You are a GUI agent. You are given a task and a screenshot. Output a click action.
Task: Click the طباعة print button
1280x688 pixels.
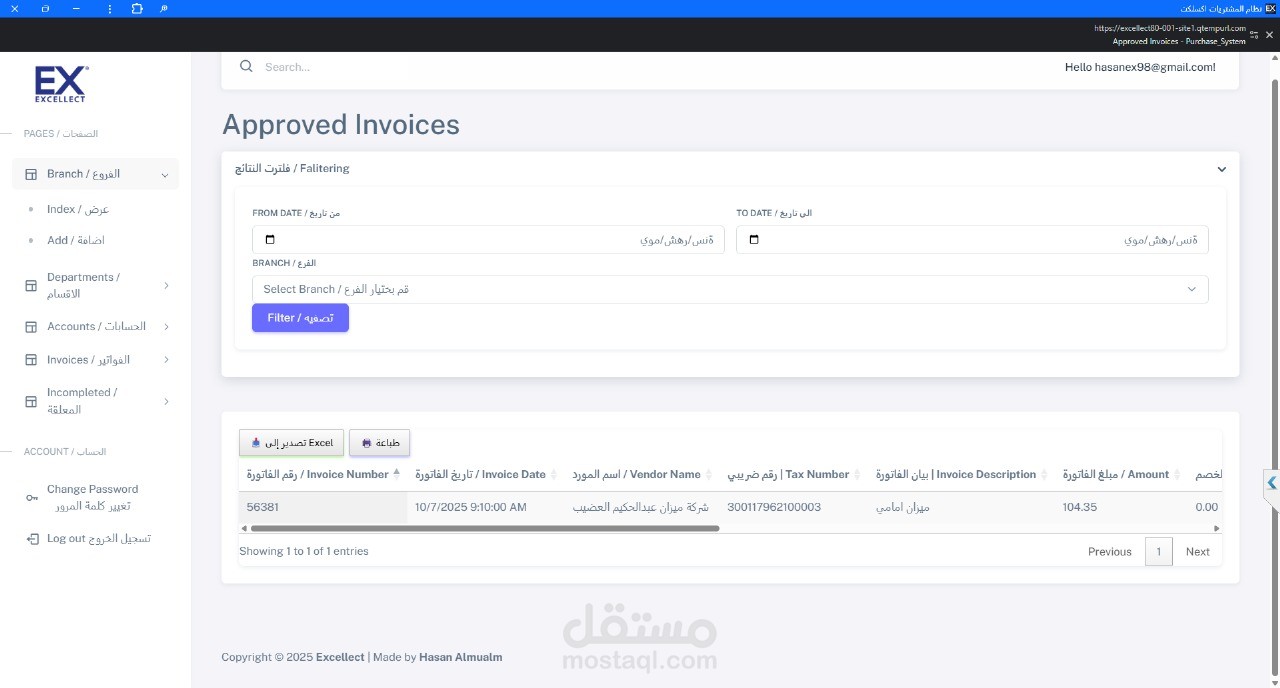tap(380, 443)
